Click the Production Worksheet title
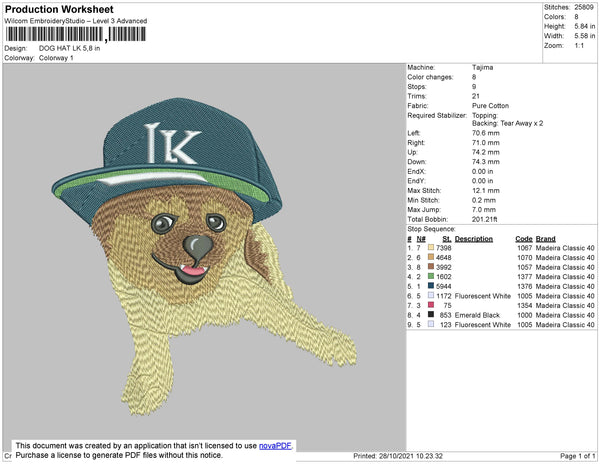The height and width of the screenshot is (464, 600). pyautogui.click(x=59, y=9)
